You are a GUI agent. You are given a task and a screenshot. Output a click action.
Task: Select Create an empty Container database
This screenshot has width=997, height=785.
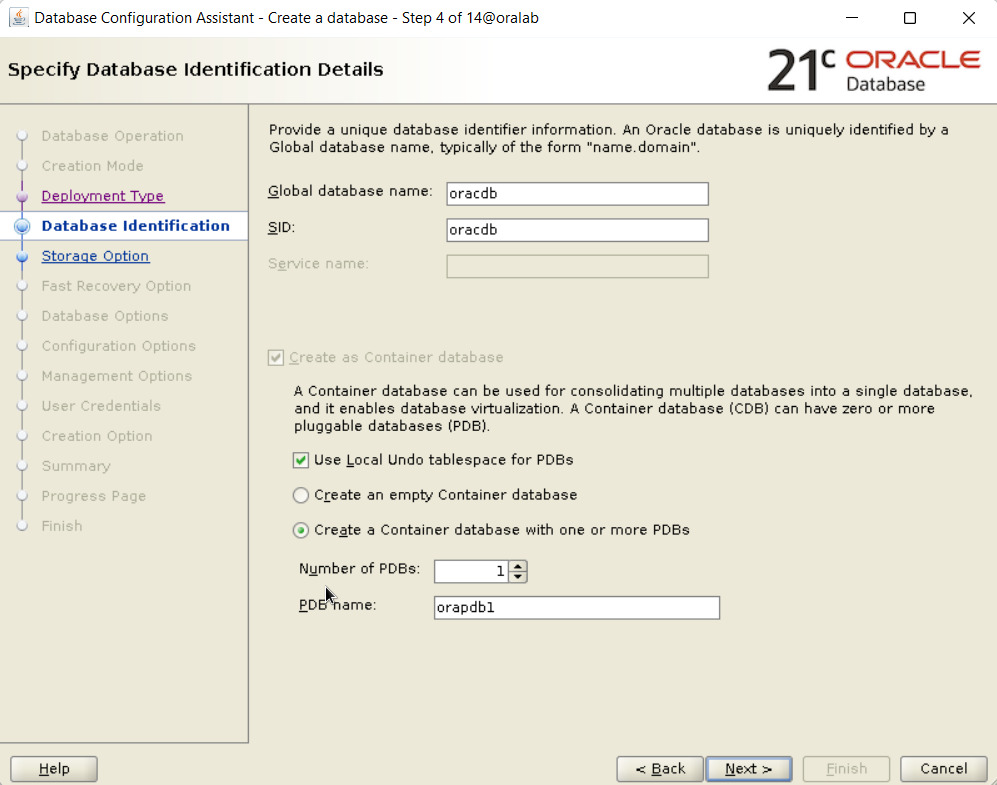tap(301, 495)
